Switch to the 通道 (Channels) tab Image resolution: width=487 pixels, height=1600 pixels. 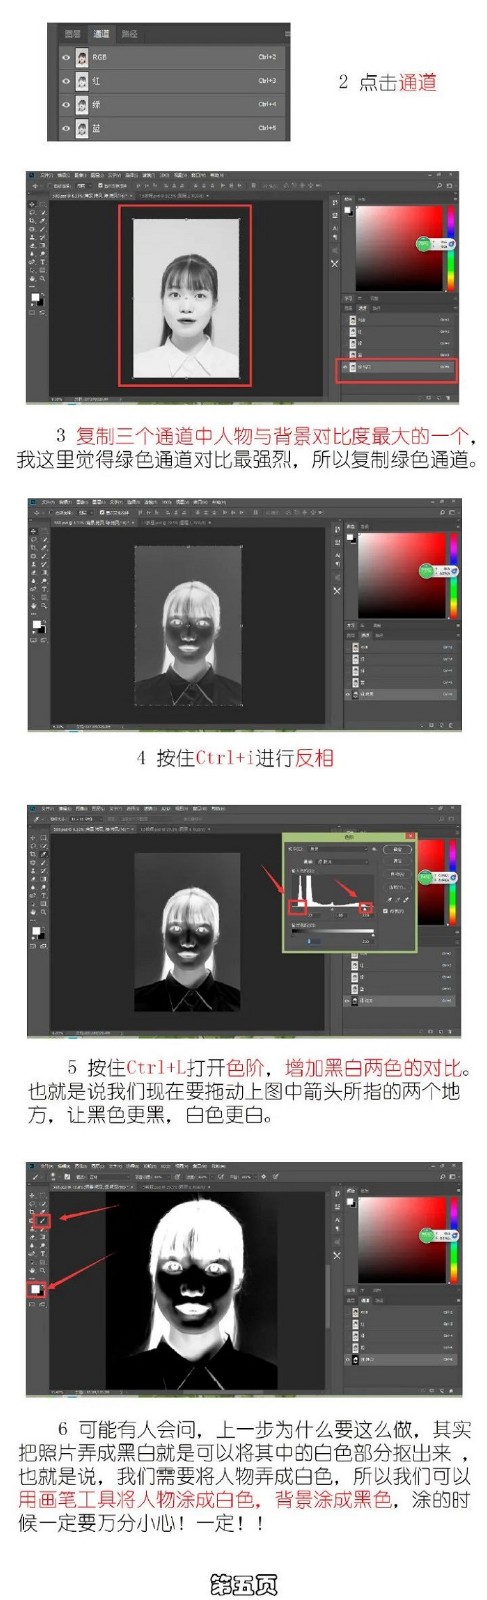(101, 34)
